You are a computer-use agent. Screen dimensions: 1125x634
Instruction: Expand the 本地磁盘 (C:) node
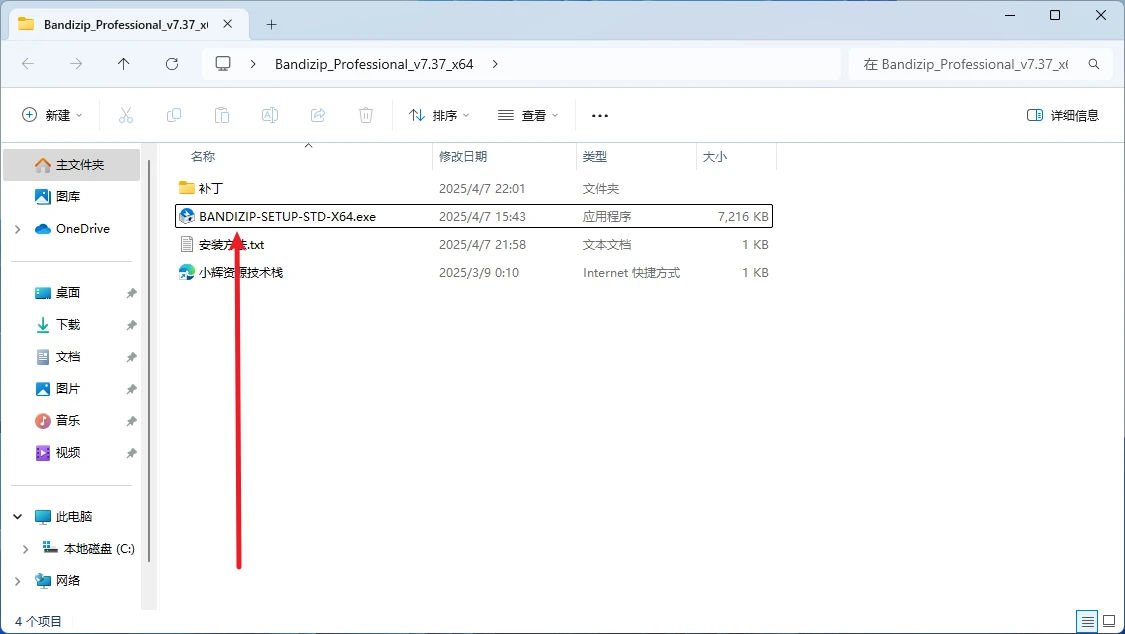26,549
